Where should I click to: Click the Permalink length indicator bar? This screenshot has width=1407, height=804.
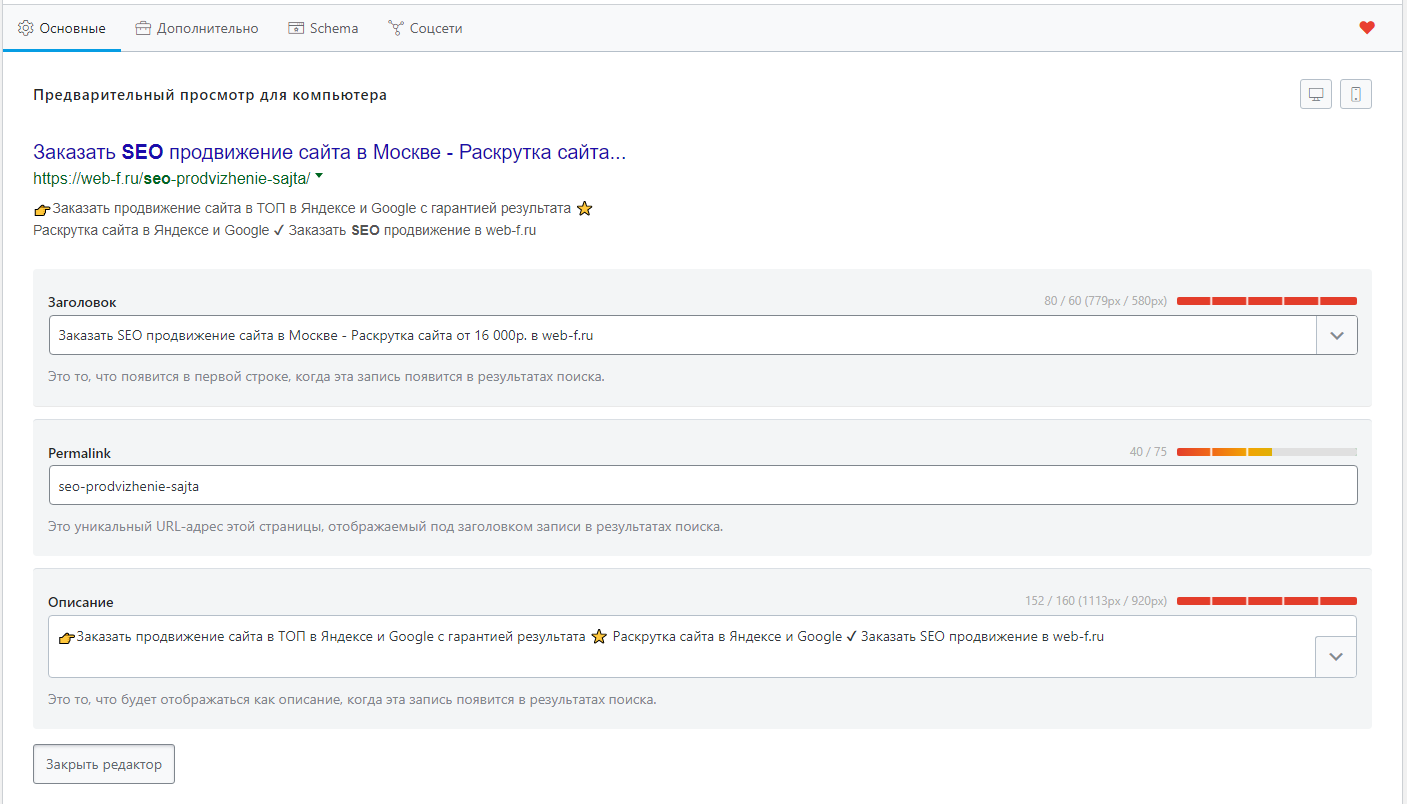click(1267, 452)
